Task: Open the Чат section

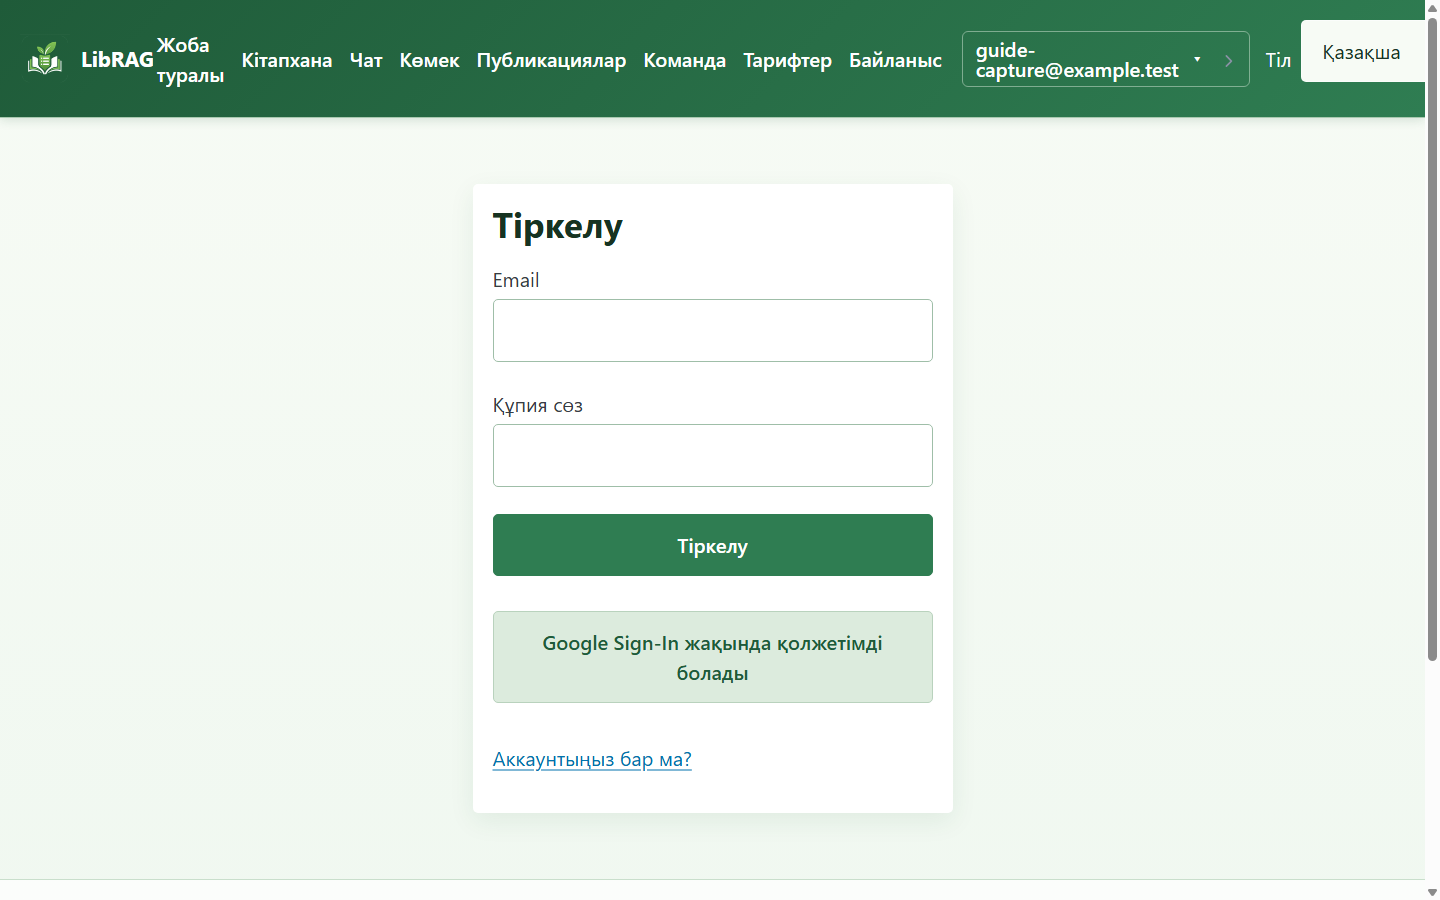Action: pos(366,60)
